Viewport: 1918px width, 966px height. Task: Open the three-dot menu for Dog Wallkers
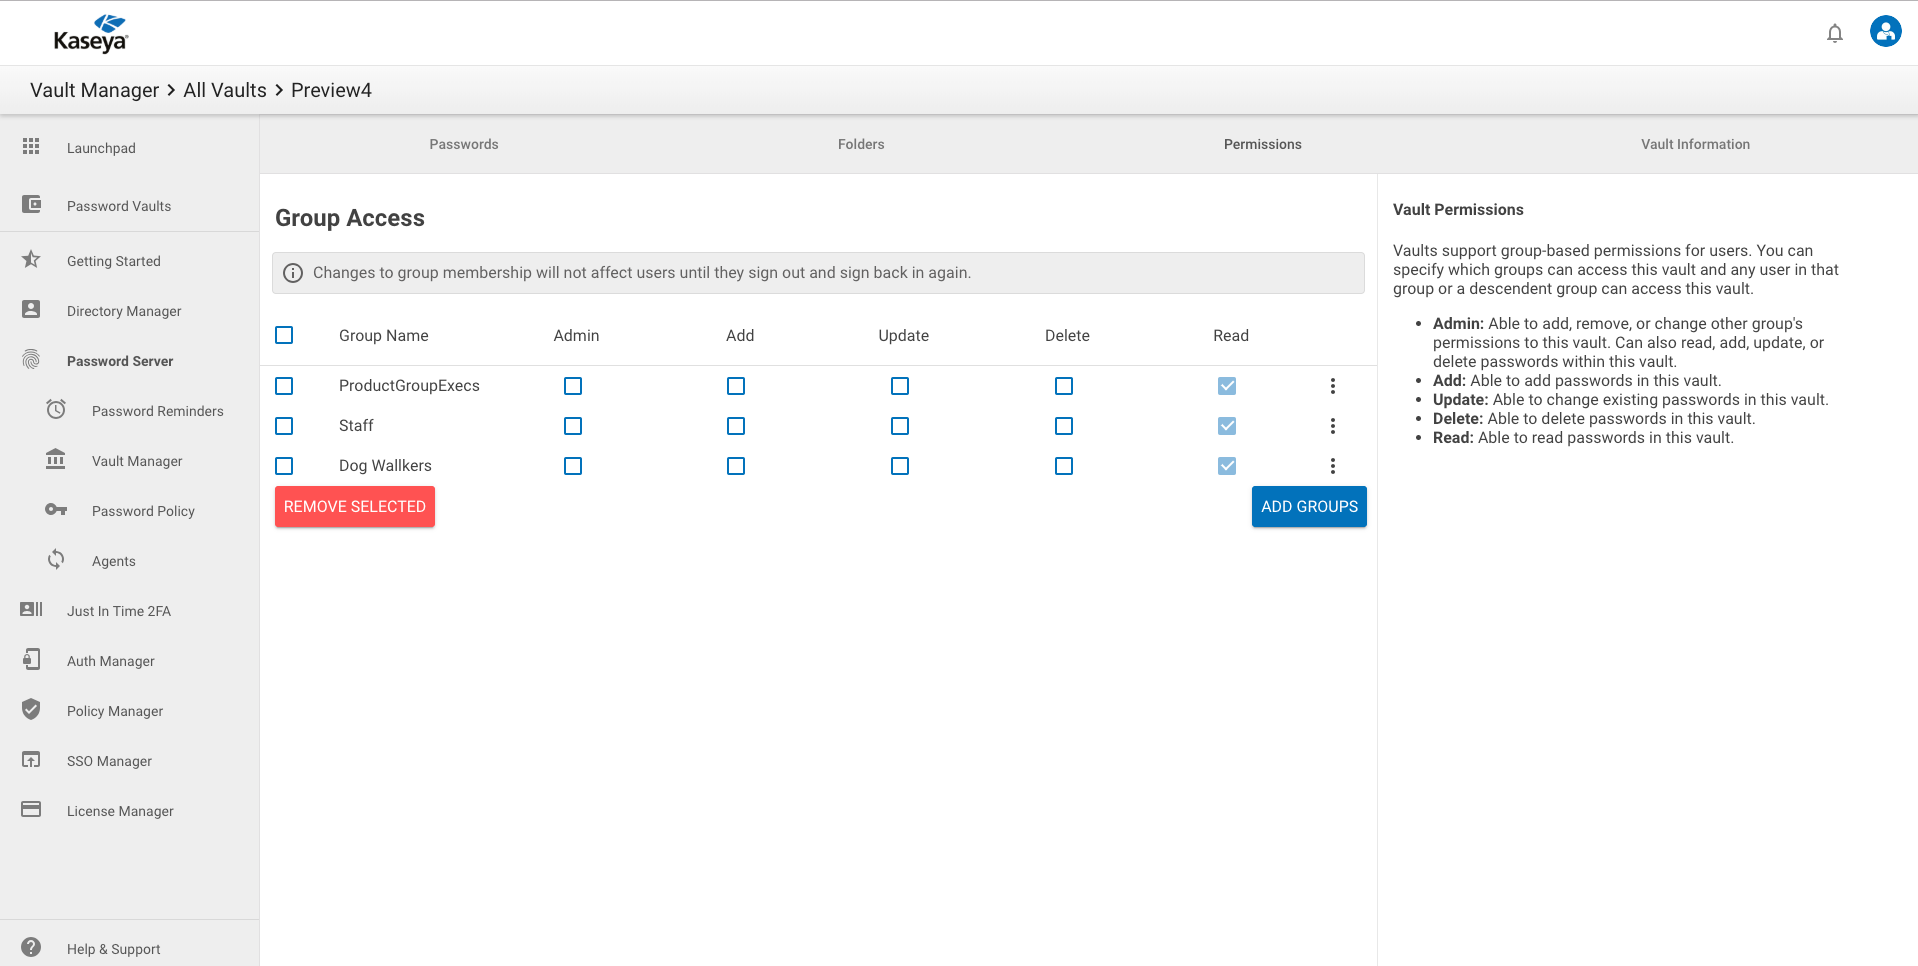point(1333,466)
